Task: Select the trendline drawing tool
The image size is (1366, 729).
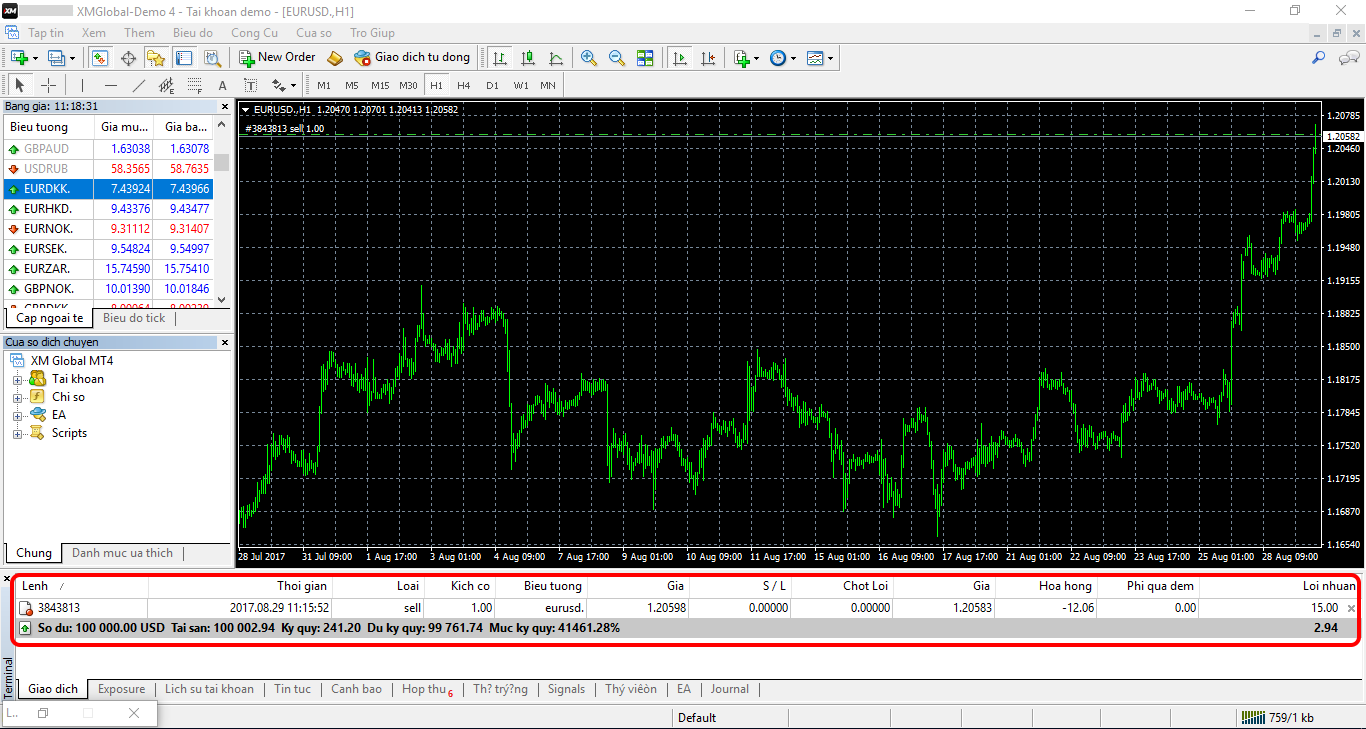Action: coord(138,85)
